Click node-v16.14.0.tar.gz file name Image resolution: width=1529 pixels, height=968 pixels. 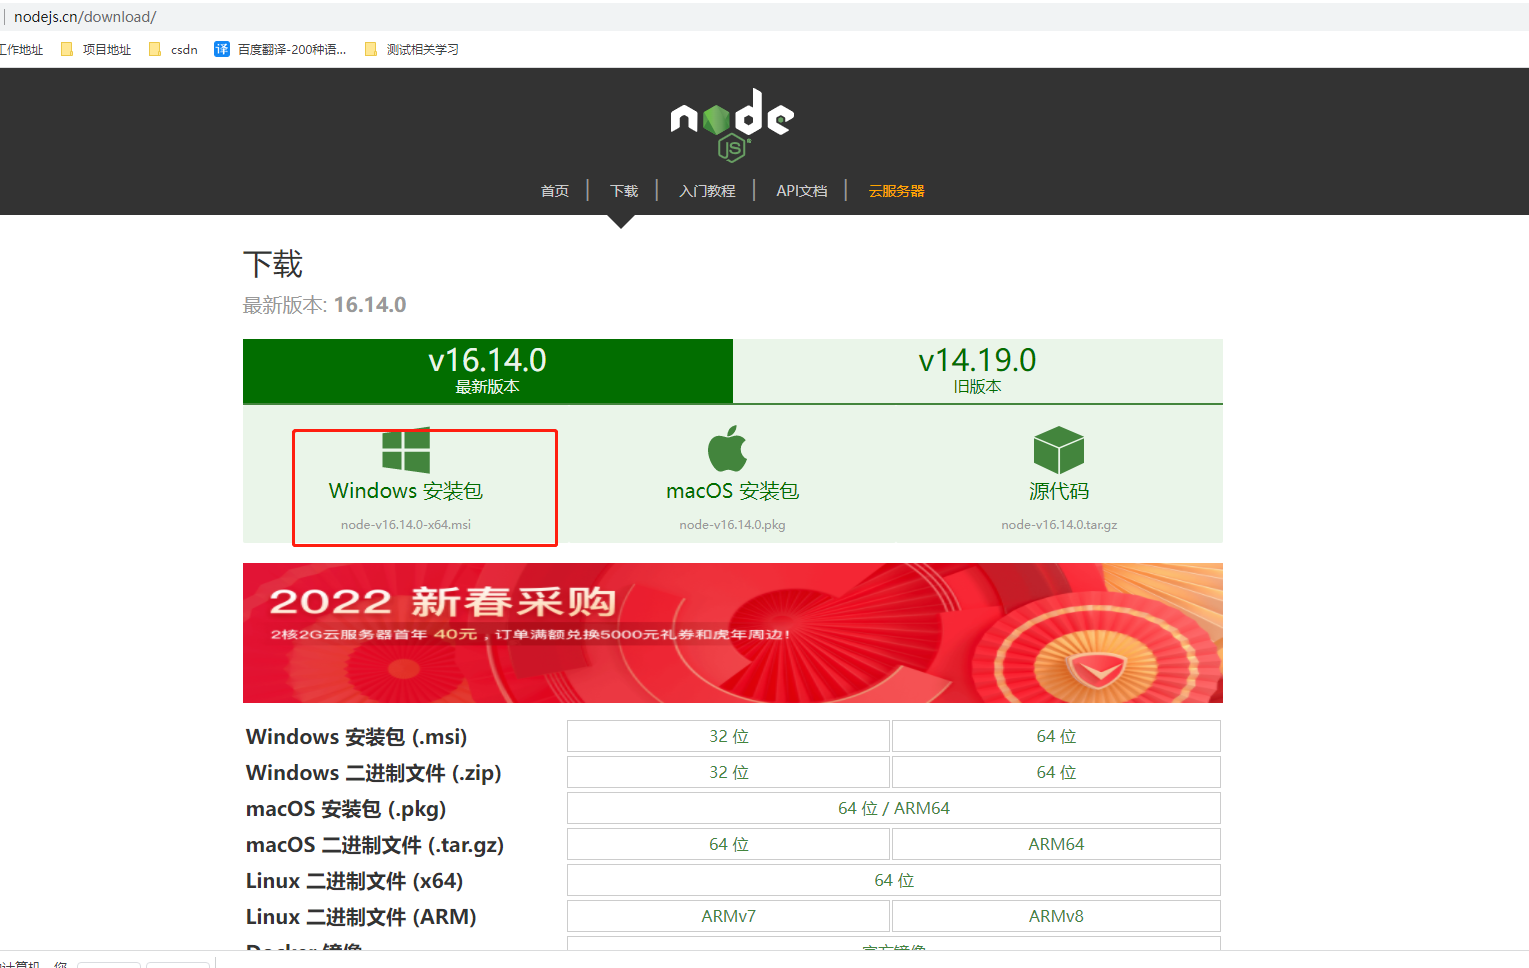pos(1059,525)
